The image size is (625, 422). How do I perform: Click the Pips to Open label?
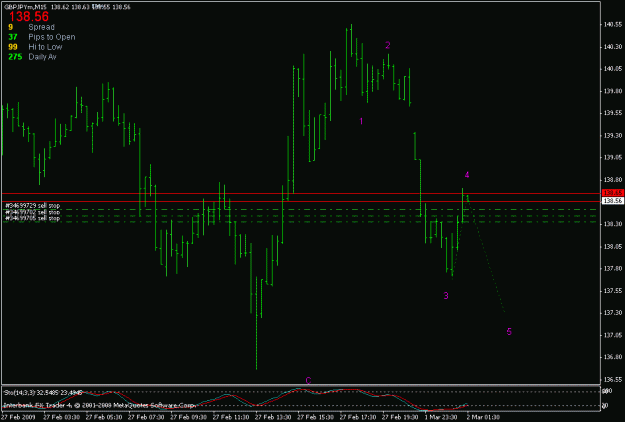tap(52, 37)
